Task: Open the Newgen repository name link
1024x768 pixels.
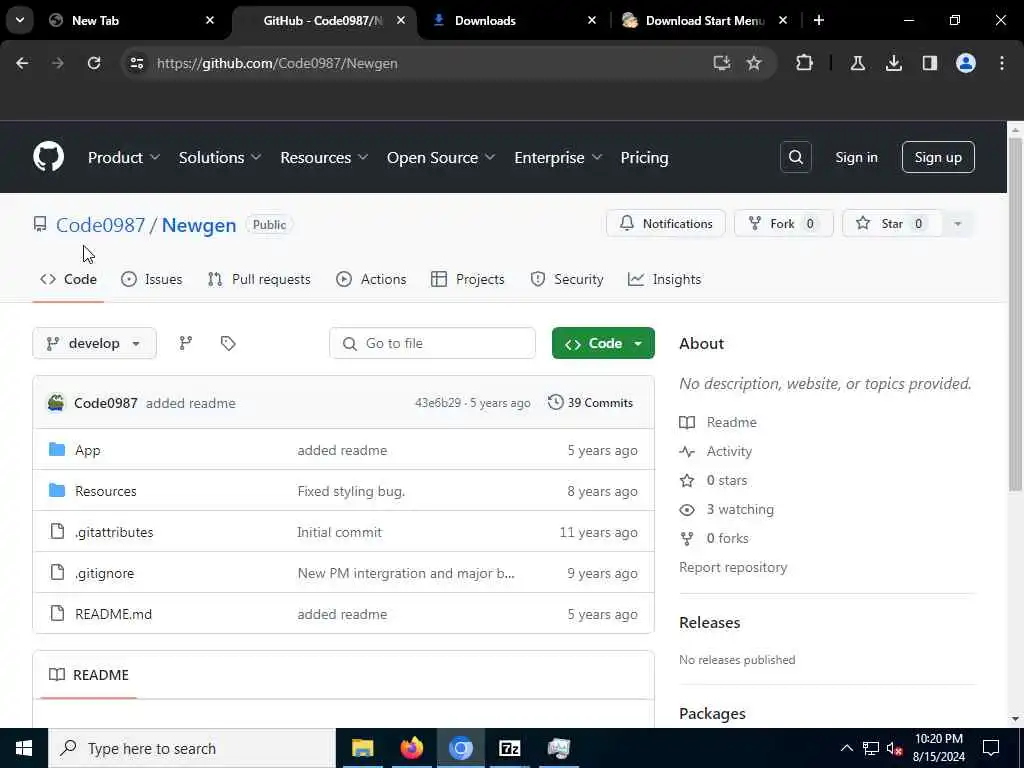Action: click(199, 225)
